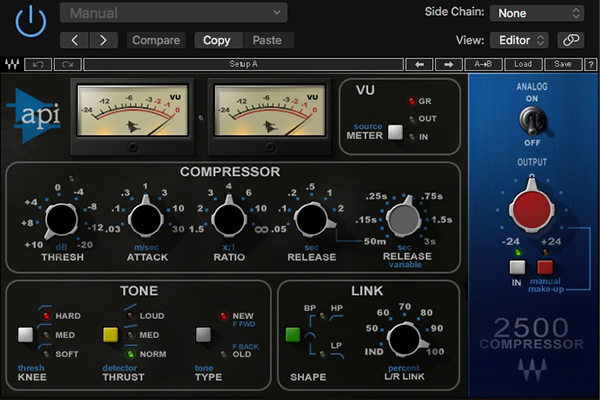Select the MED knee indicator
Image resolution: width=600 pixels, height=400 pixels.
click(46, 335)
